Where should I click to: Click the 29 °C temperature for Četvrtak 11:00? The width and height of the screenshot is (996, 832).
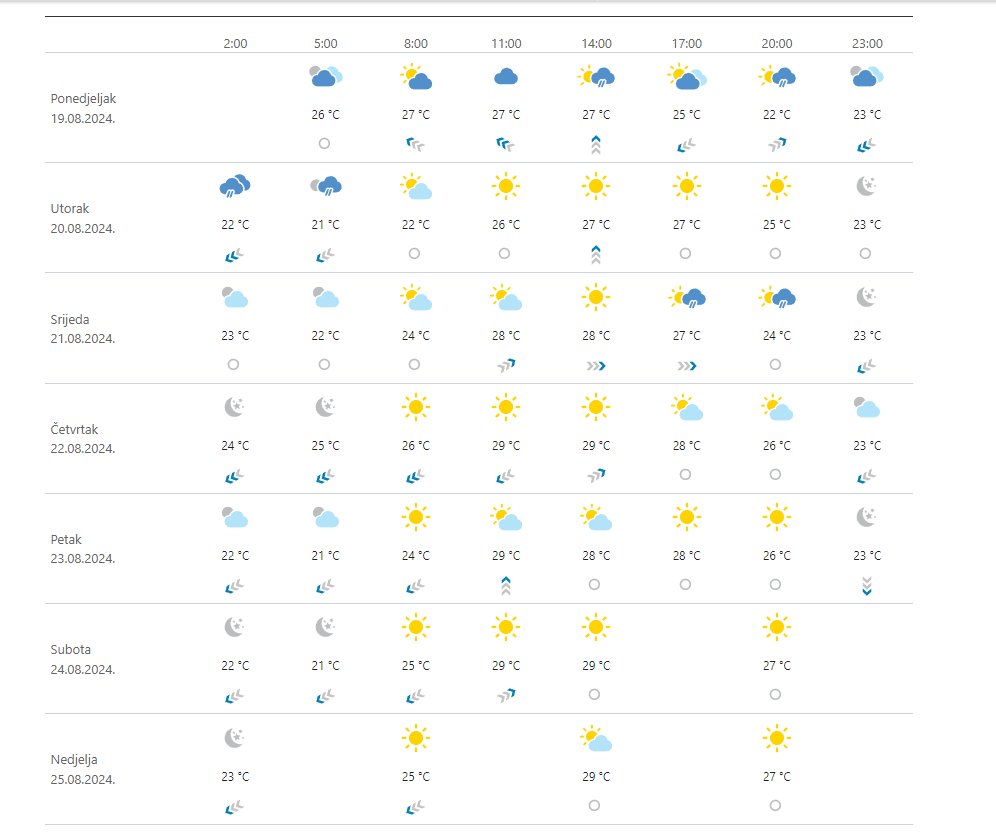(x=506, y=445)
